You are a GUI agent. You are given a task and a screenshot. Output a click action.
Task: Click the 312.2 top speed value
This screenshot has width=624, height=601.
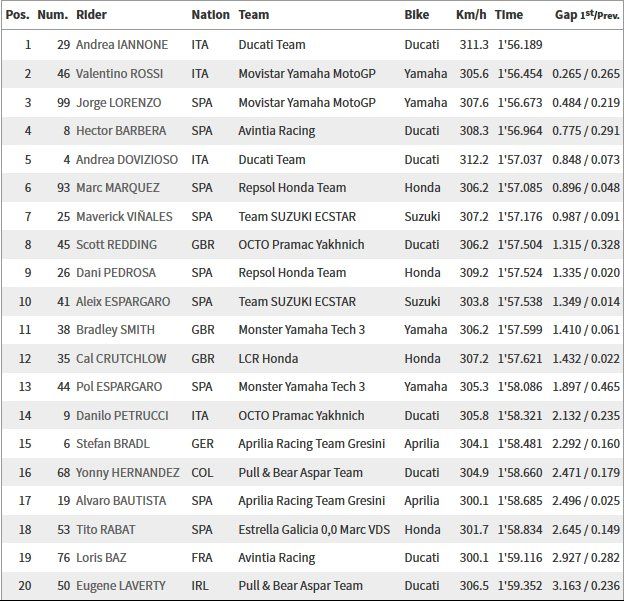point(471,159)
